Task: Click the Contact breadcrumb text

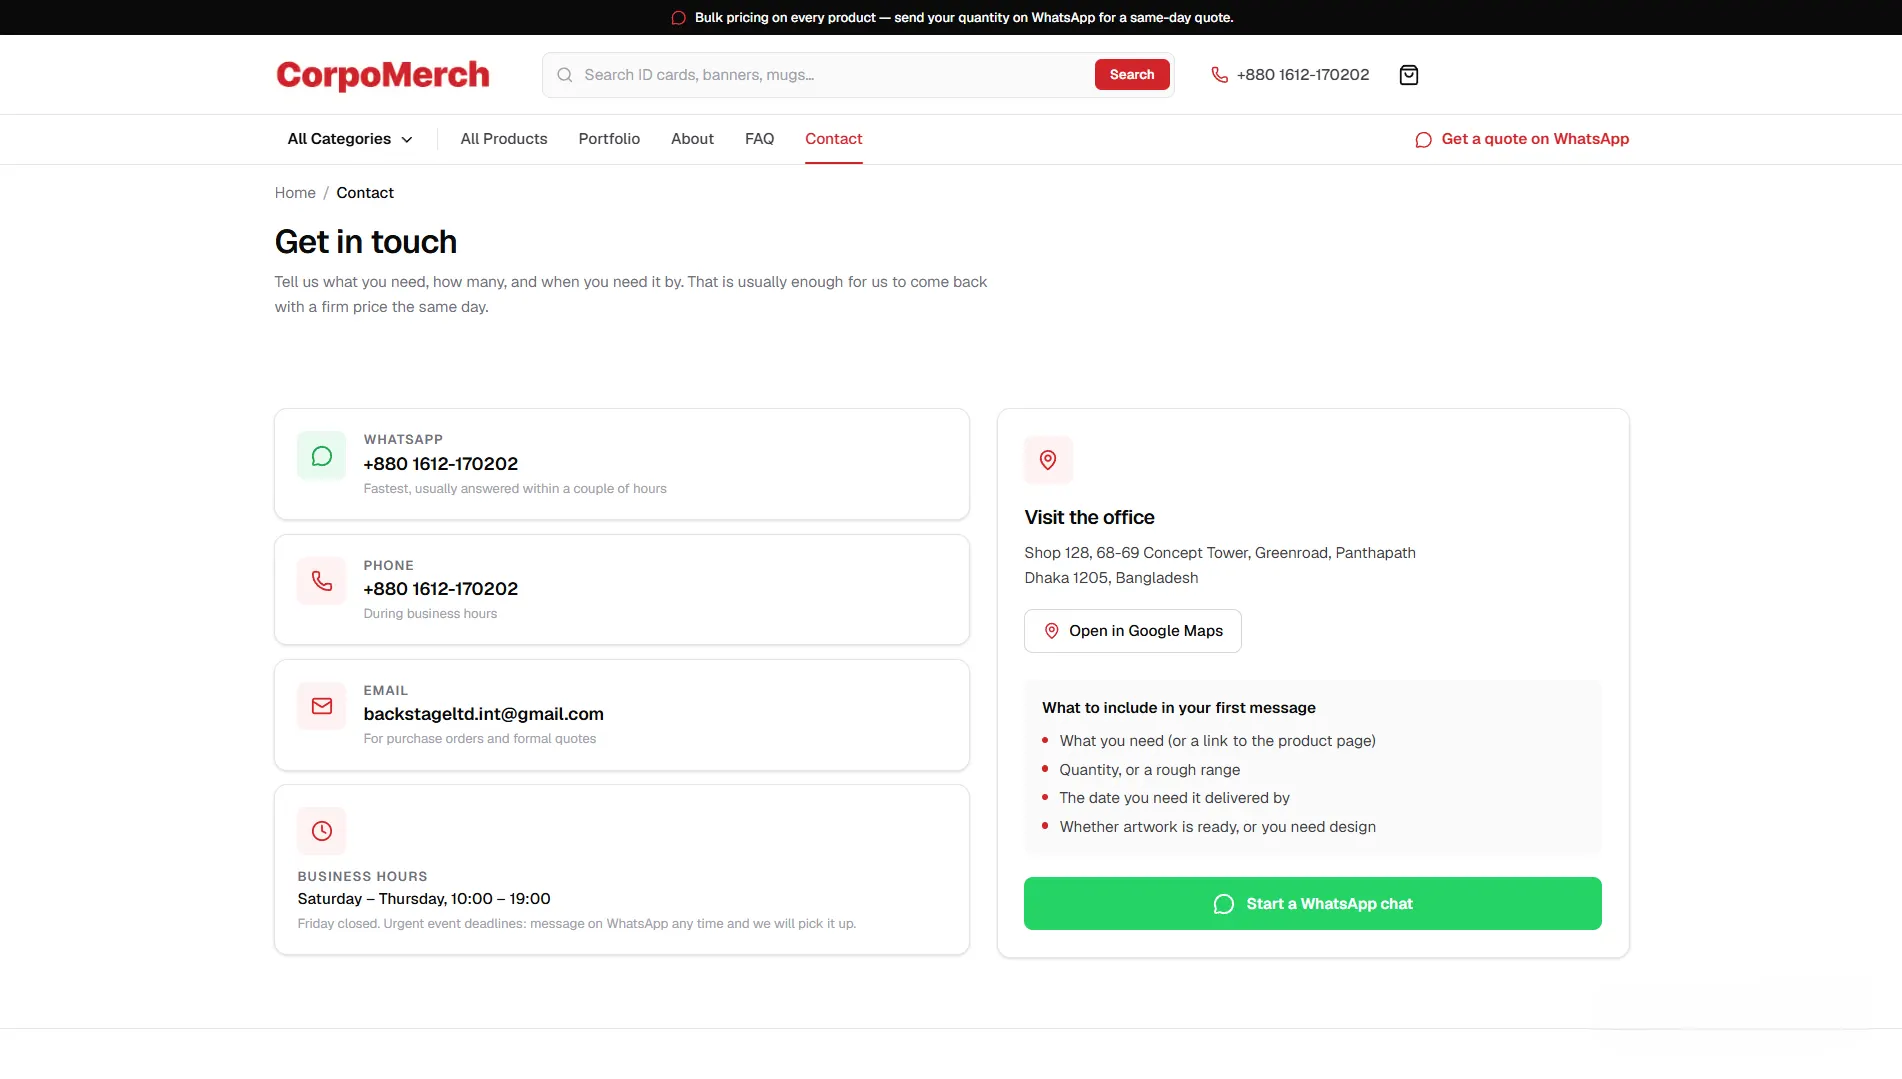Action: click(x=365, y=193)
